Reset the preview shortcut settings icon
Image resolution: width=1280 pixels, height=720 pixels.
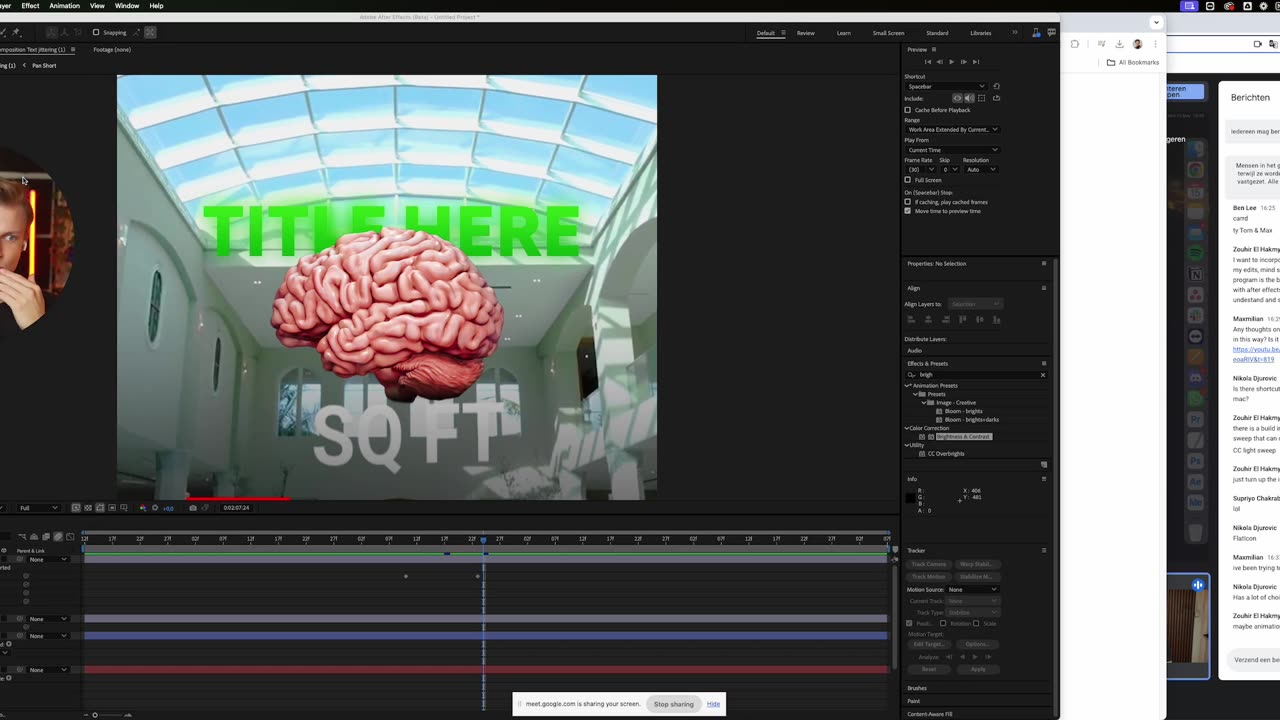pyautogui.click(x=996, y=86)
